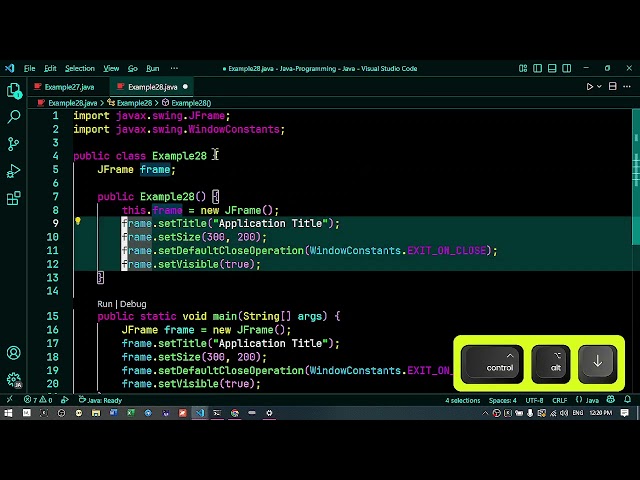Open the Search view in activity bar
Screen dimensions: 640x480
tap(13, 117)
